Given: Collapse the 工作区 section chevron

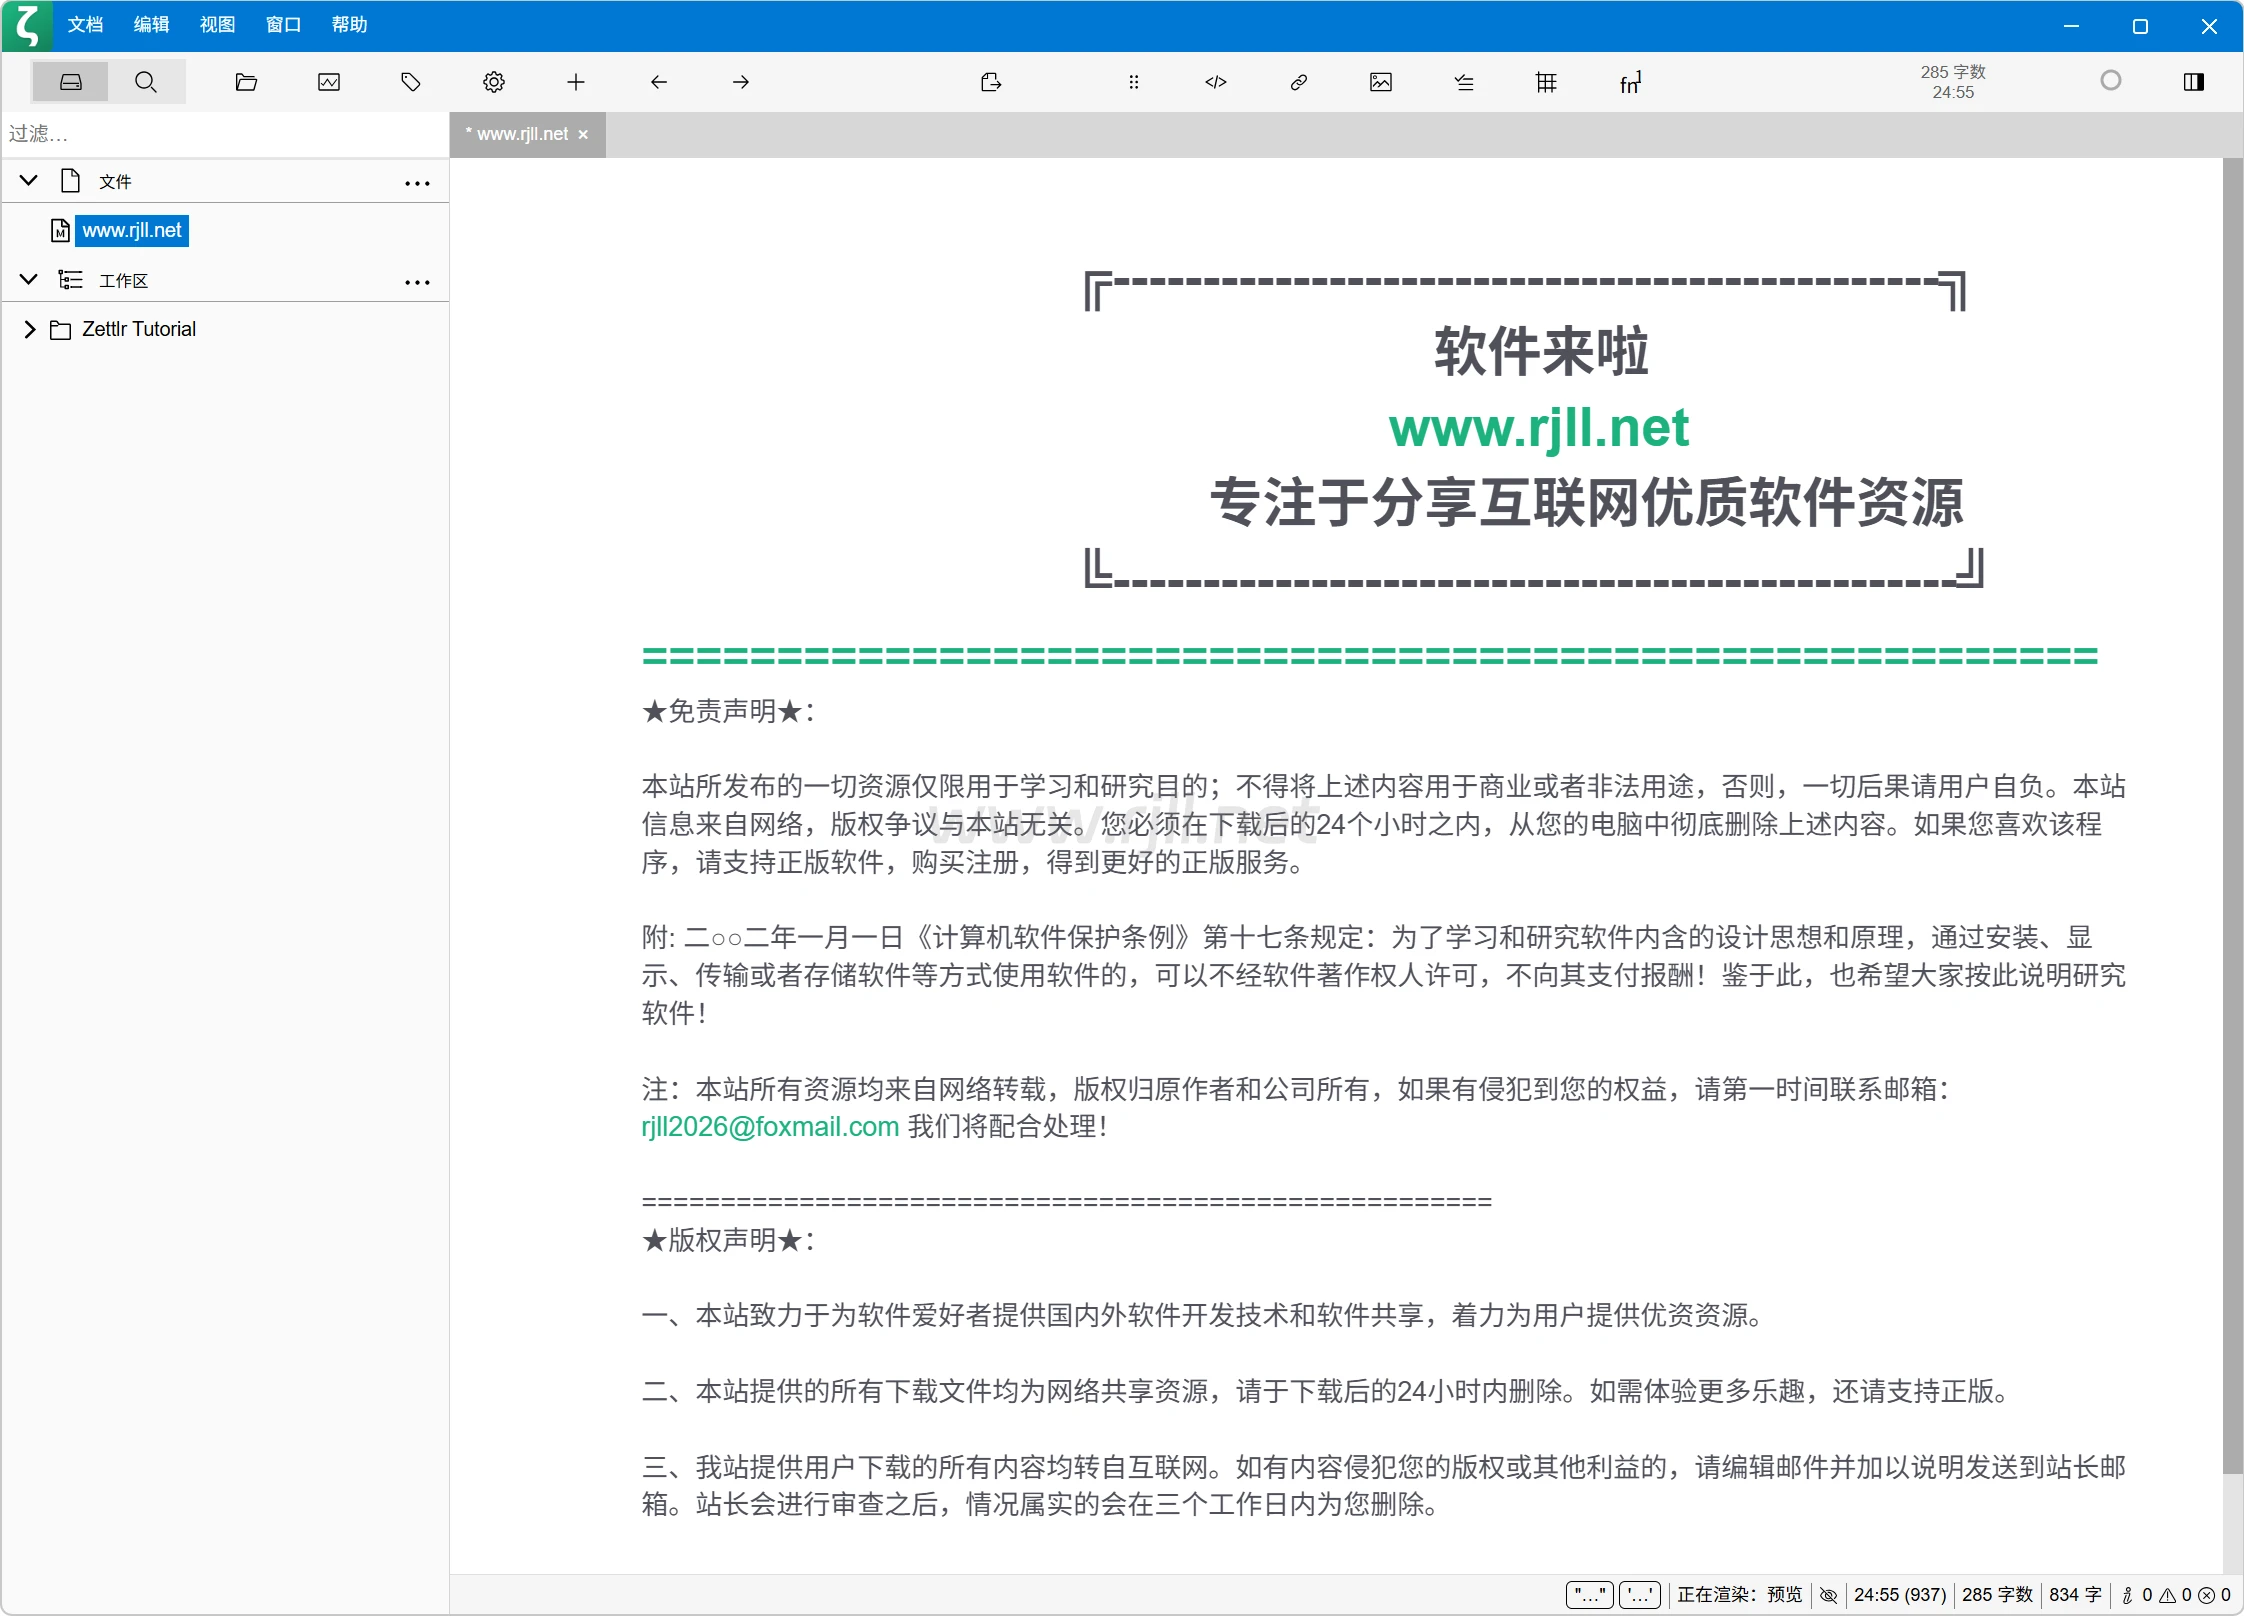Looking at the screenshot, I should 29,280.
